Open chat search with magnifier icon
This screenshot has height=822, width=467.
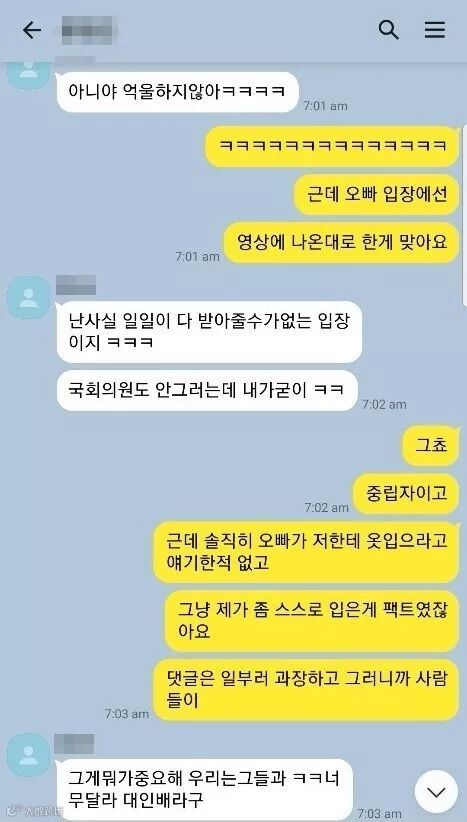pyautogui.click(x=388, y=30)
